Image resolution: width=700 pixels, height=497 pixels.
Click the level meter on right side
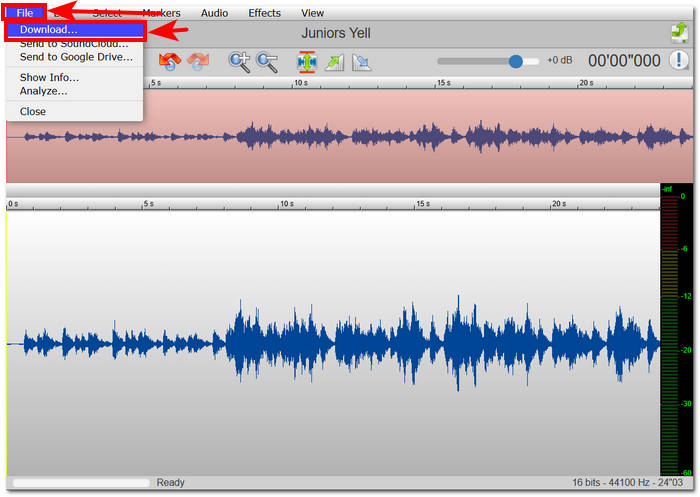coord(677,330)
